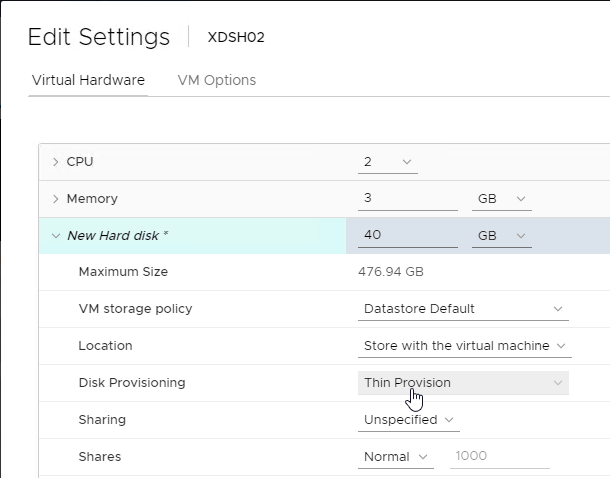This screenshot has height=478, width=610.
Task: Click the CPU dropdown chevron icon
Action: pyautogui.click(x=407, y=162)
